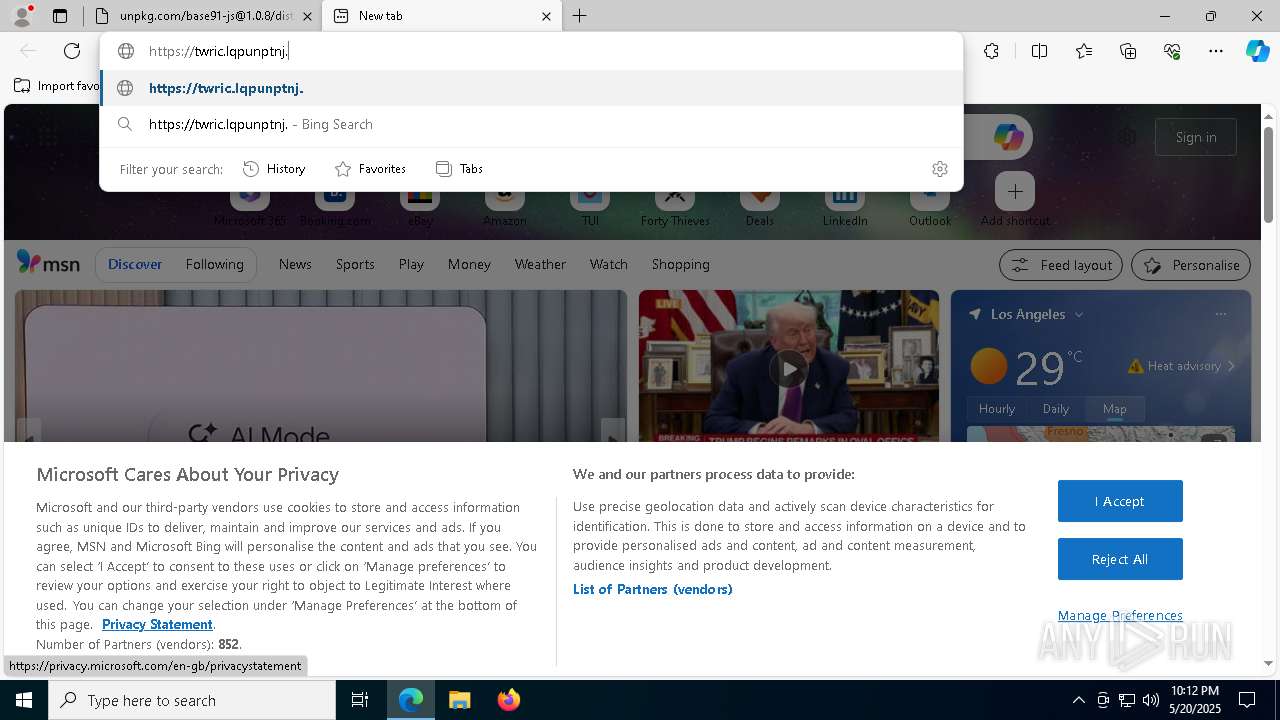Image resolution: width=1280 pixels, height=720 pixels.
Task: Close the unpkg.com tab
Action: (307, 16)
